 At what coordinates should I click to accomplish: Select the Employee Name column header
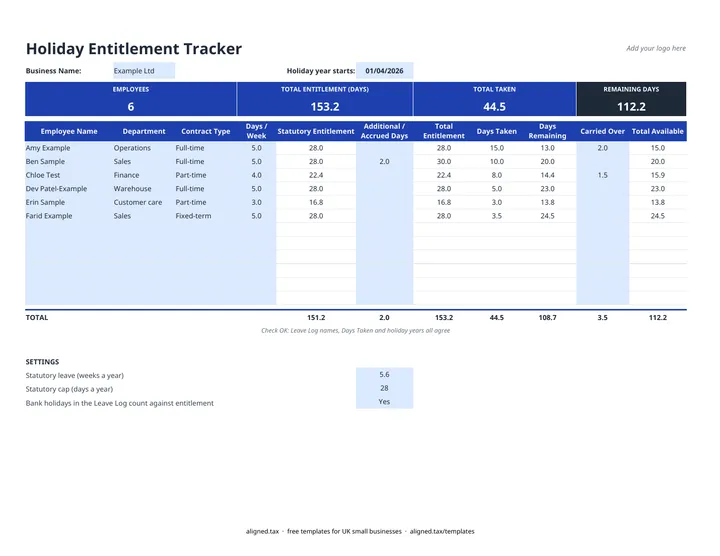point(69,131)
